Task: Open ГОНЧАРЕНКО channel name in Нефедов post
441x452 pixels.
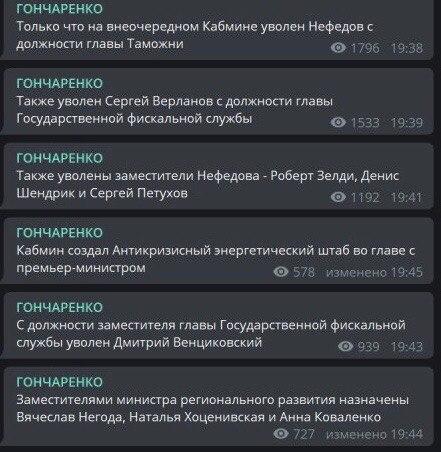Action: pyautogui.click(x=60, y=9)
